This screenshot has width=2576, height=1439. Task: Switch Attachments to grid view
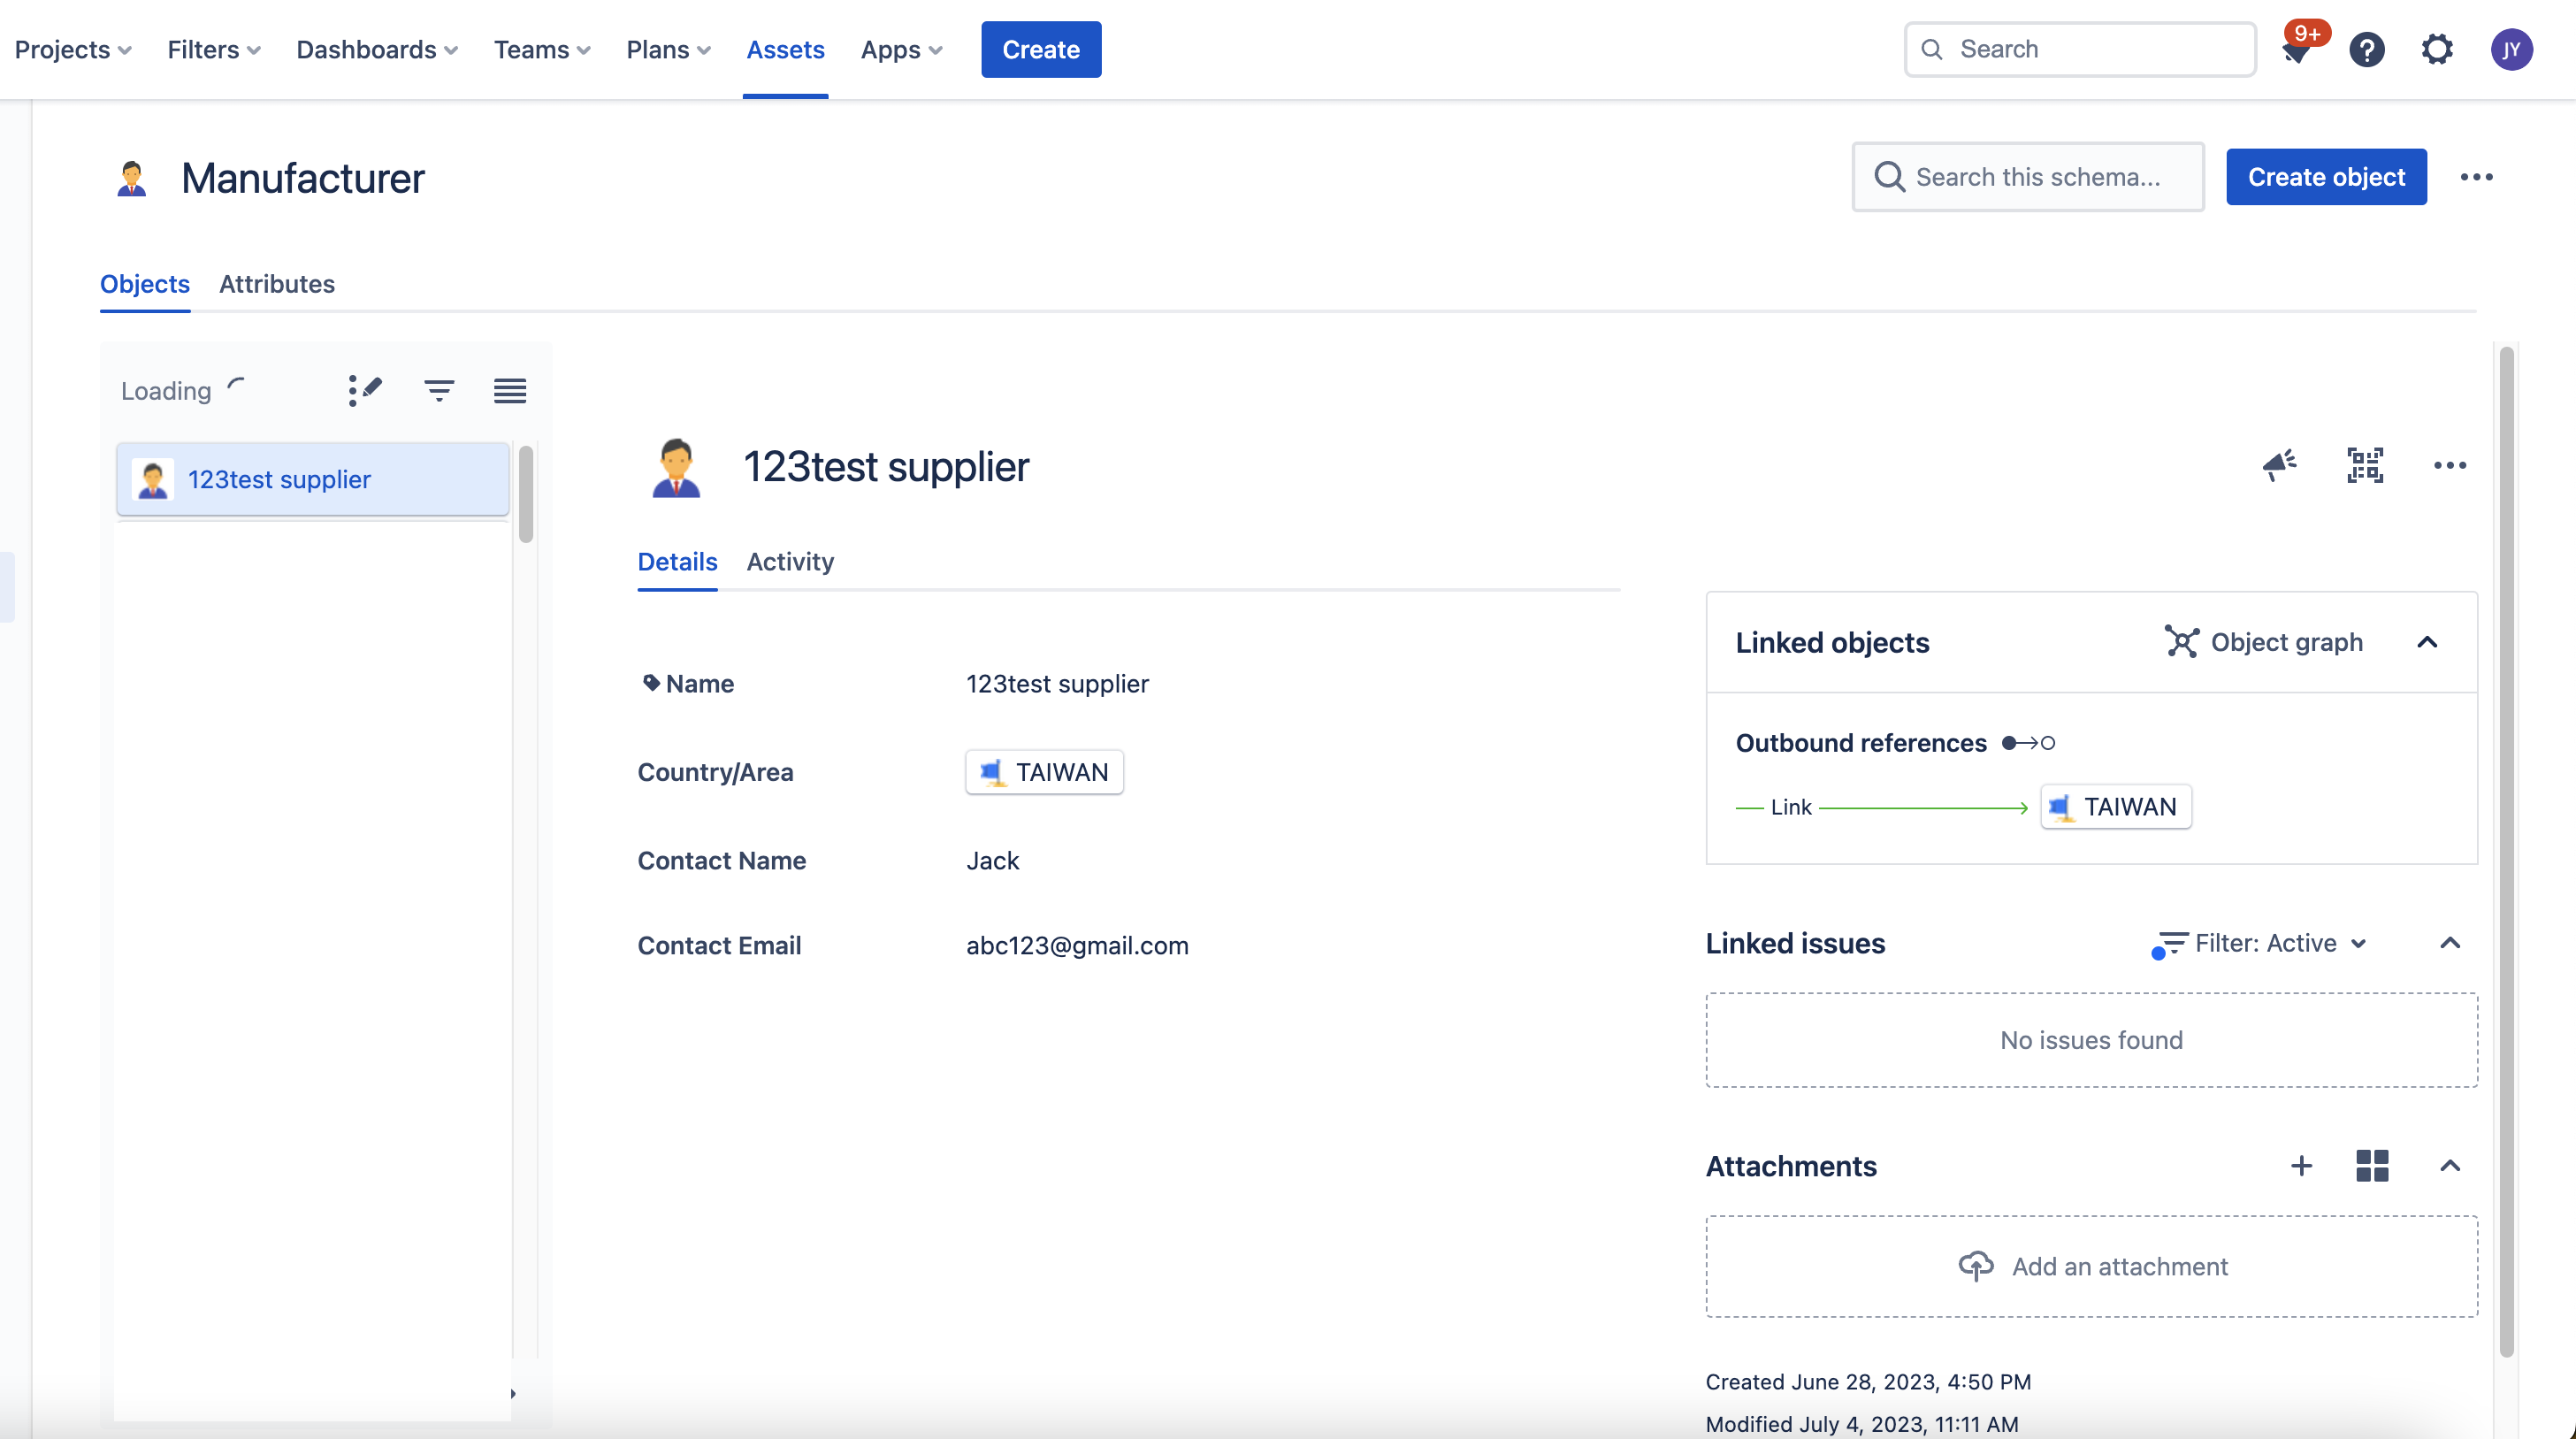coord(2372,1166)
